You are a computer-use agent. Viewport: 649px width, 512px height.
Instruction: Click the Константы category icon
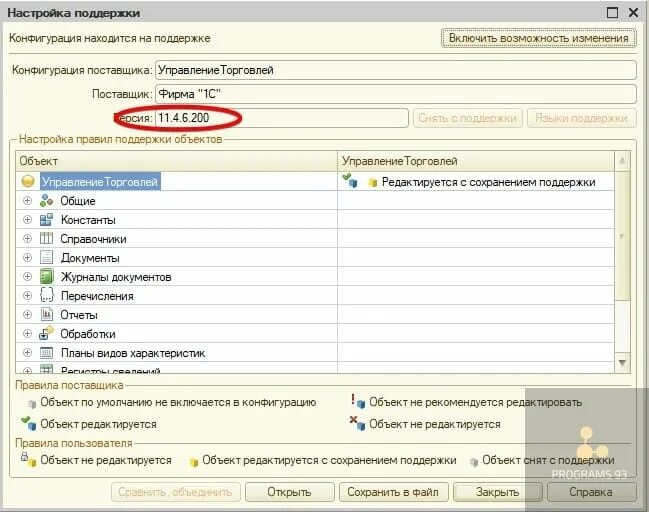pyautogui.click(x=46, y=220)
